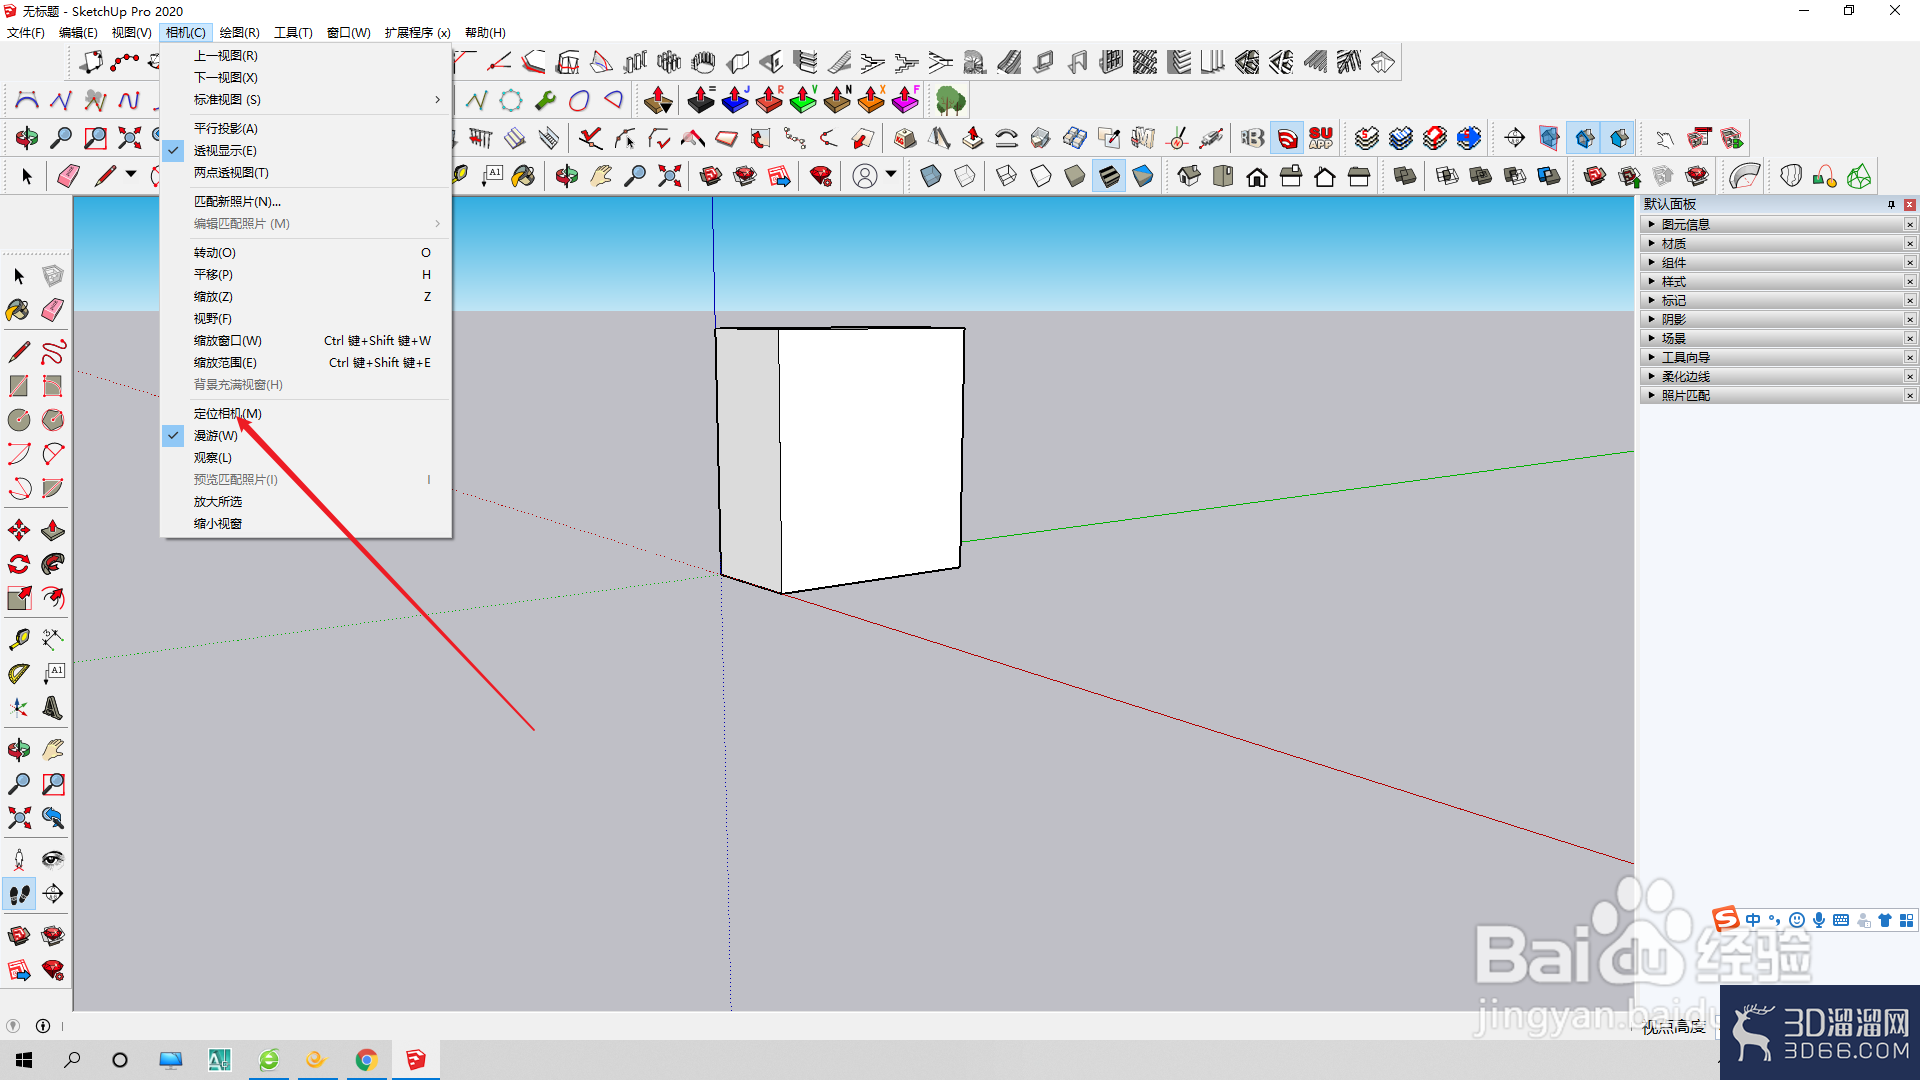Viewport: 1920px width, 1080px height.
Task: Select the Scale tool
Action: pyautogui.click(x=19, y=598)
